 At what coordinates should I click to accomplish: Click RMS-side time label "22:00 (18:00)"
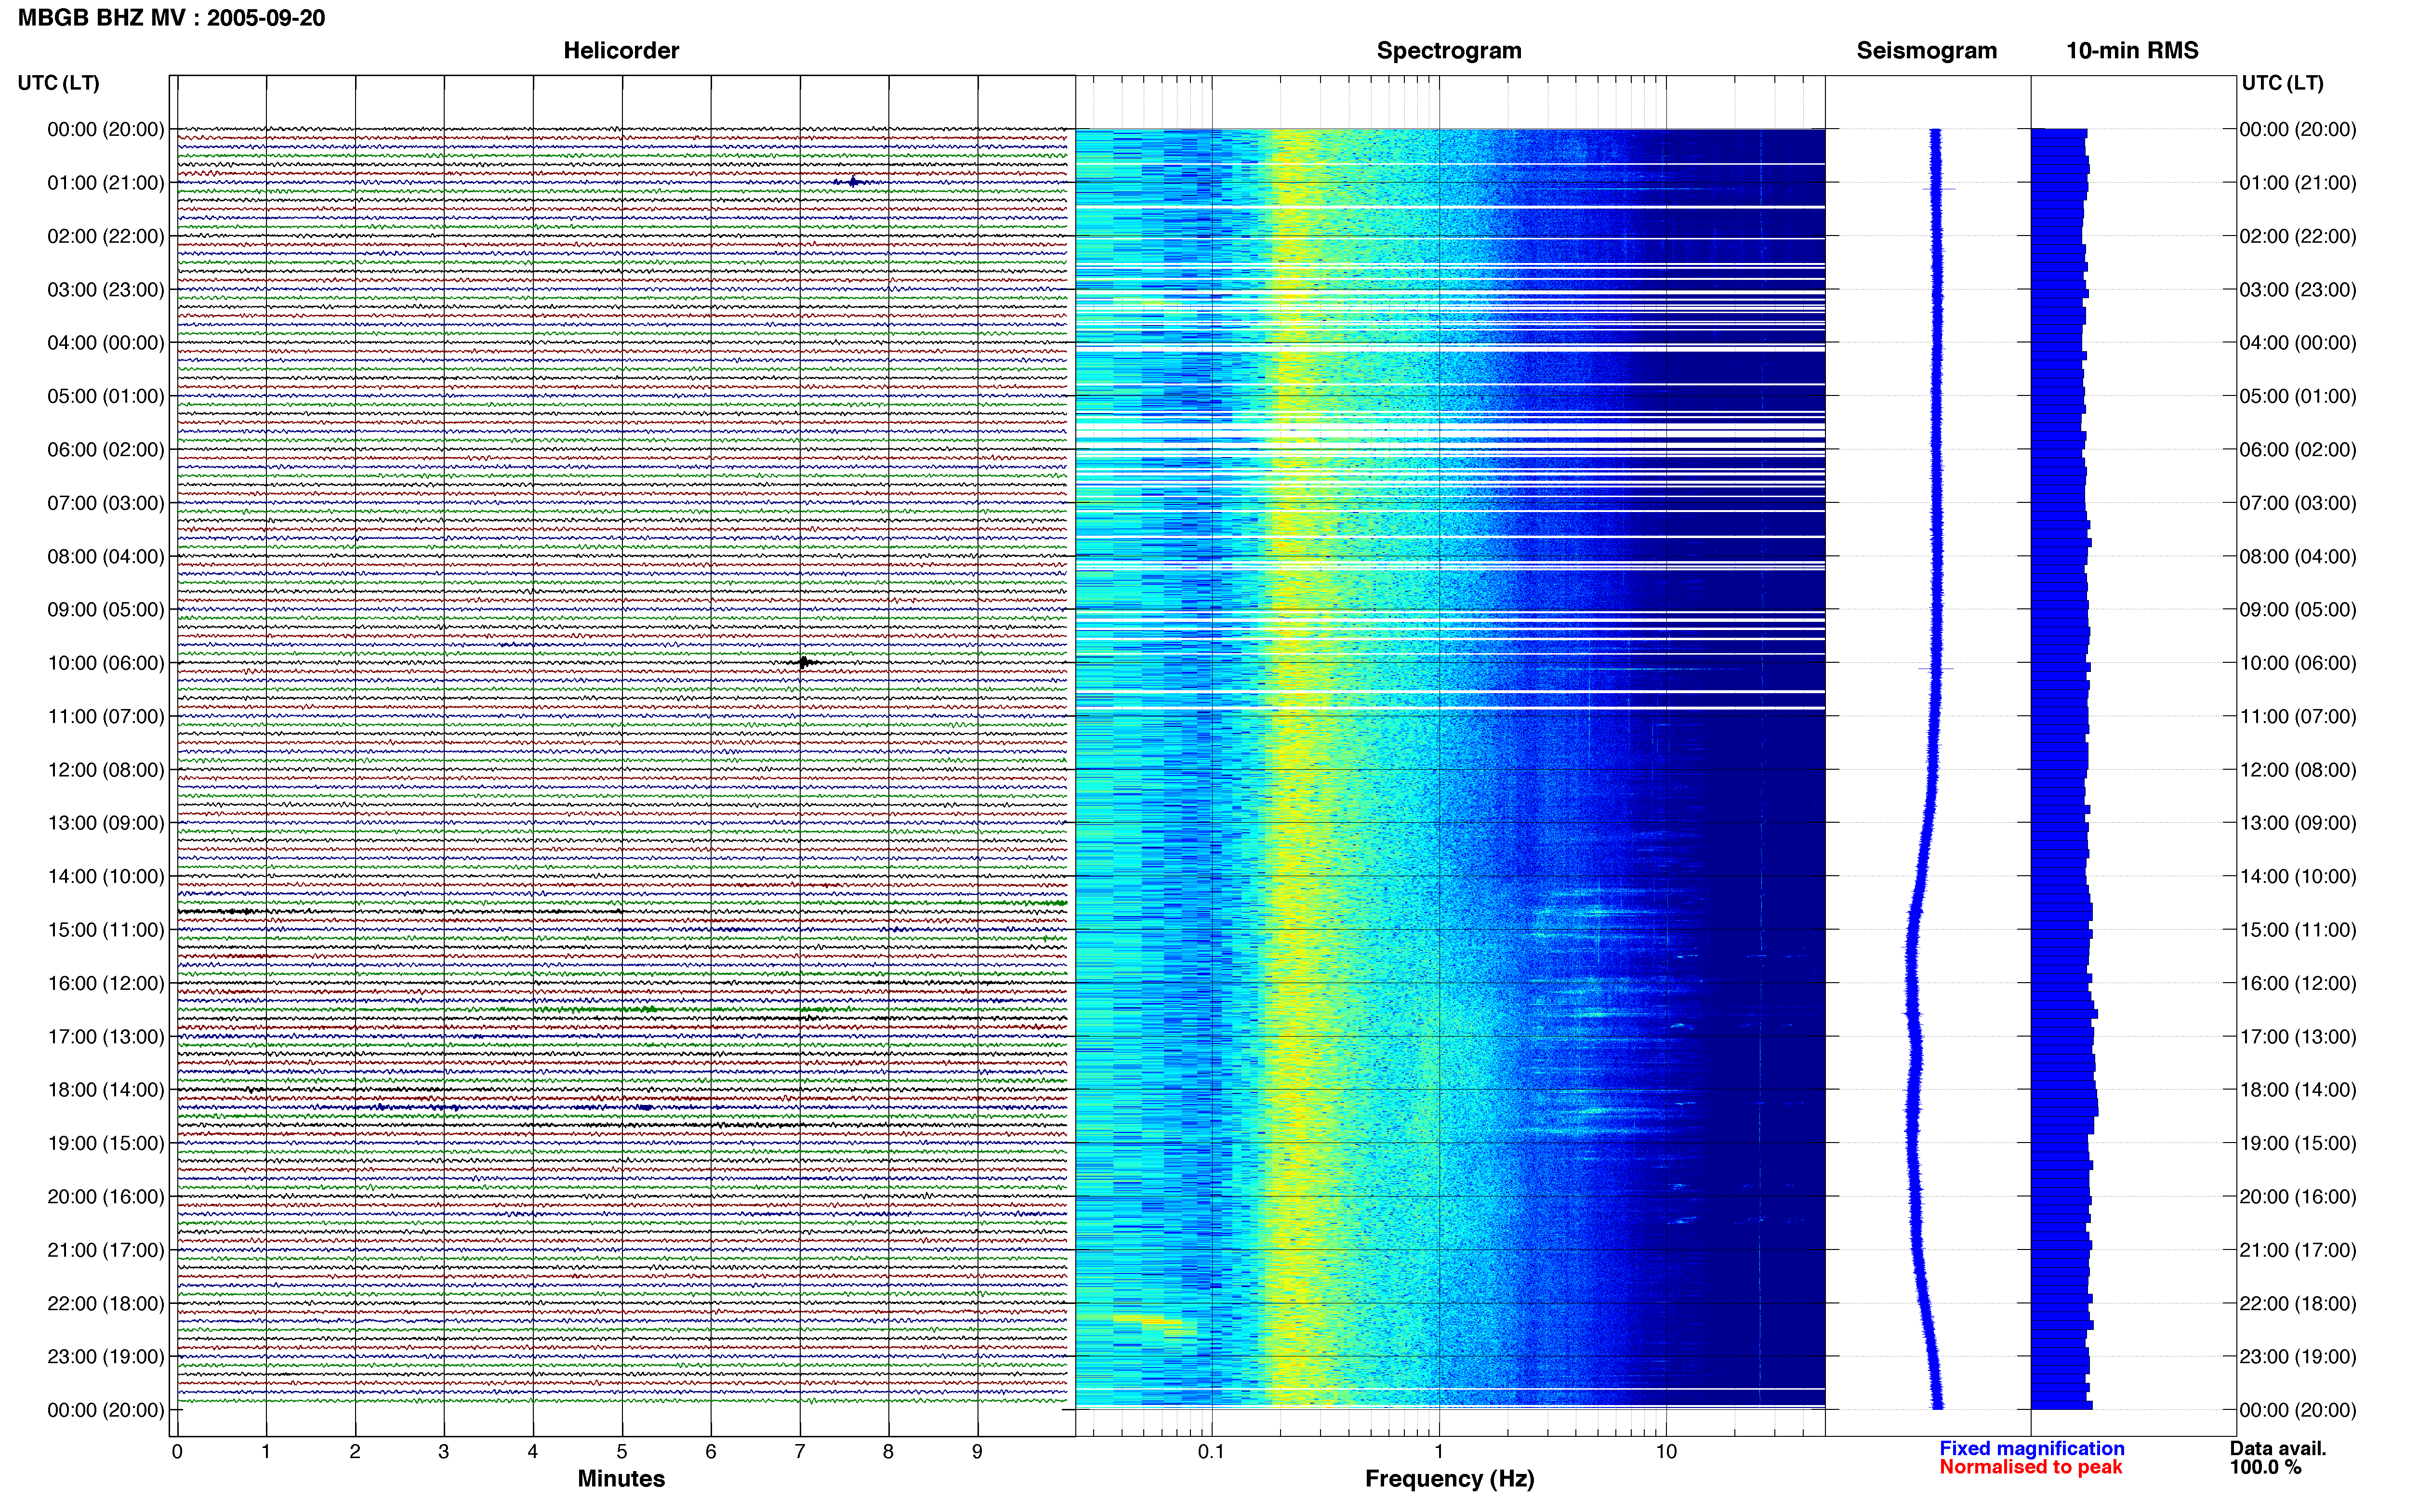click(x=2298, y=1304)
